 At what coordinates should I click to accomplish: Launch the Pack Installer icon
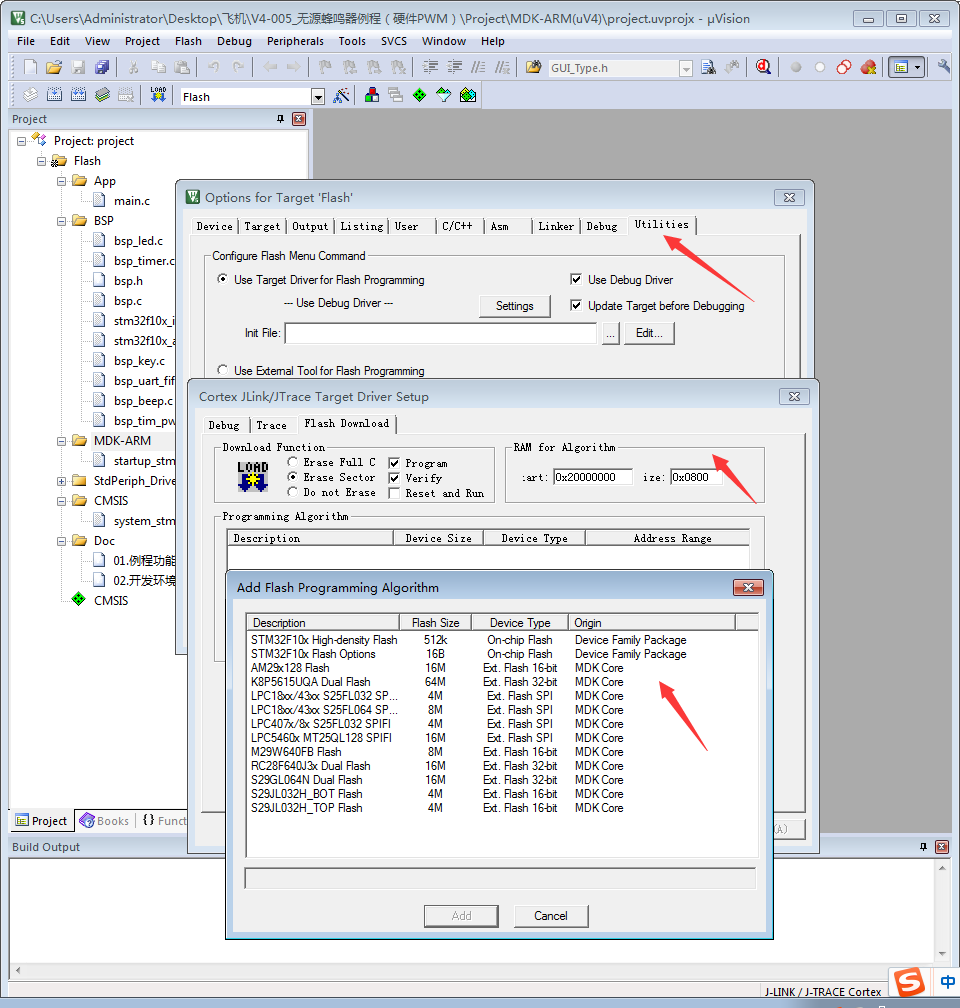[x=467, y=96]
